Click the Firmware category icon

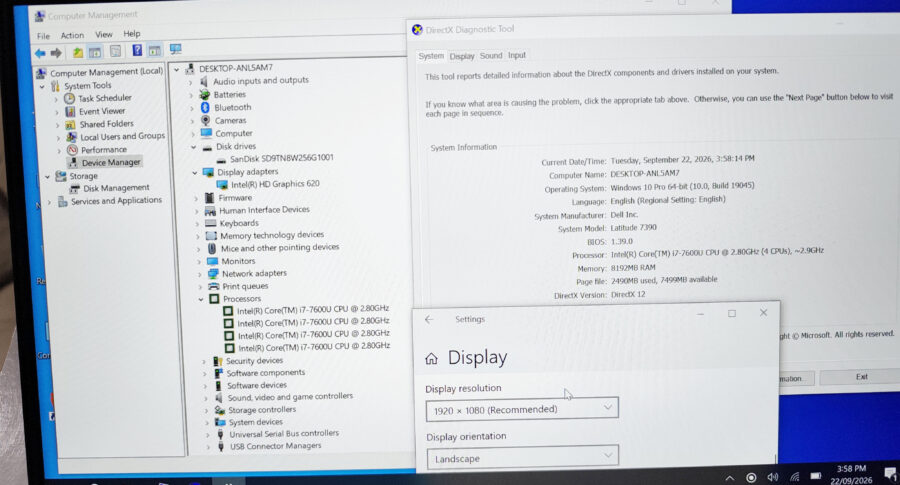[210, 198]
